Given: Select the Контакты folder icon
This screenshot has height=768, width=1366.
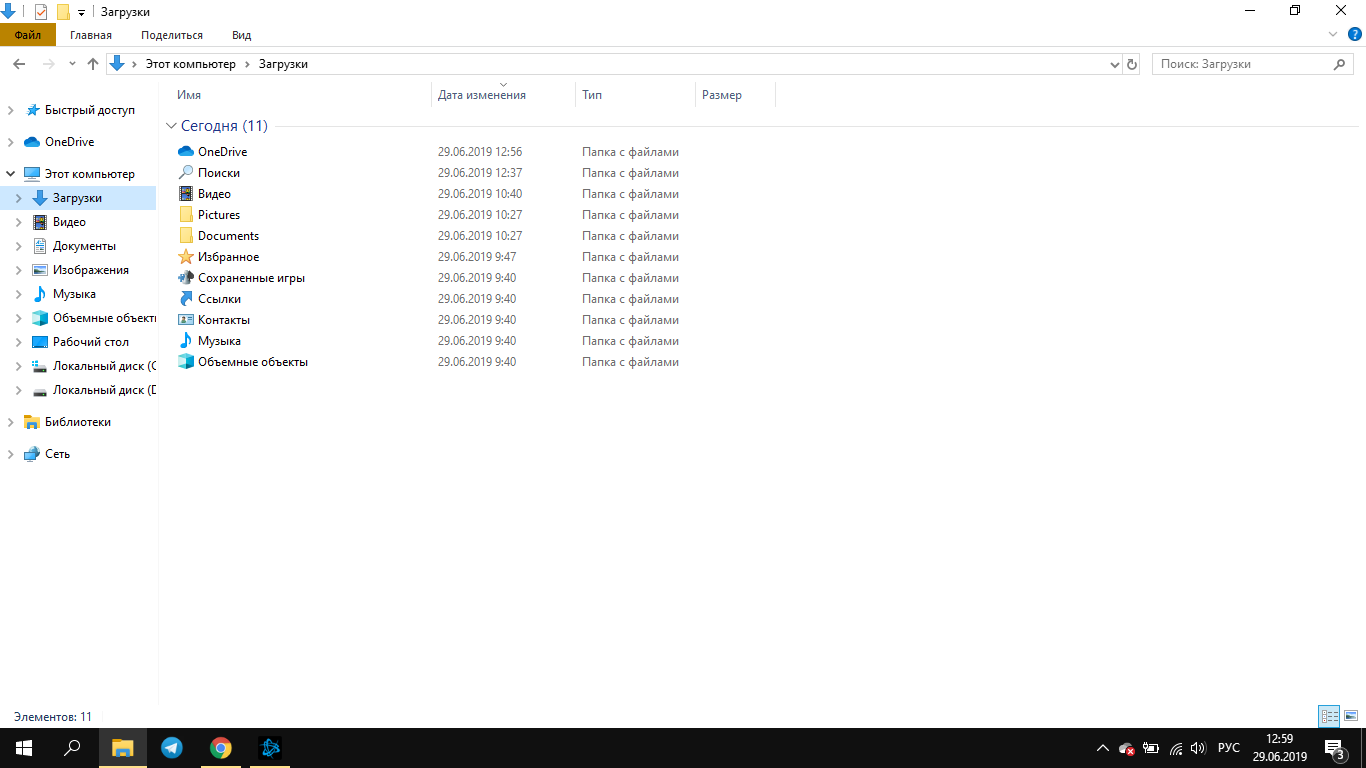Looking at the screenshot, I should (x=186, y=319).
